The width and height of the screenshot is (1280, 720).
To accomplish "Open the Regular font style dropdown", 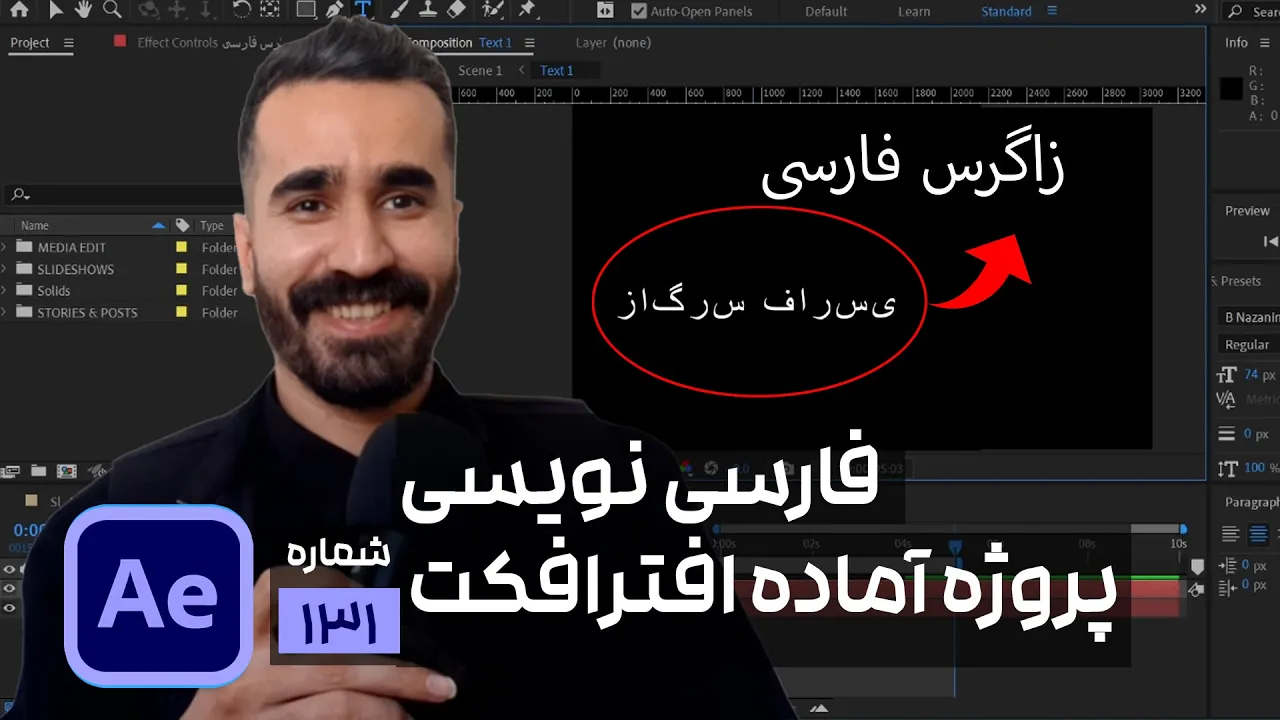I will [x=1250, y=345].
